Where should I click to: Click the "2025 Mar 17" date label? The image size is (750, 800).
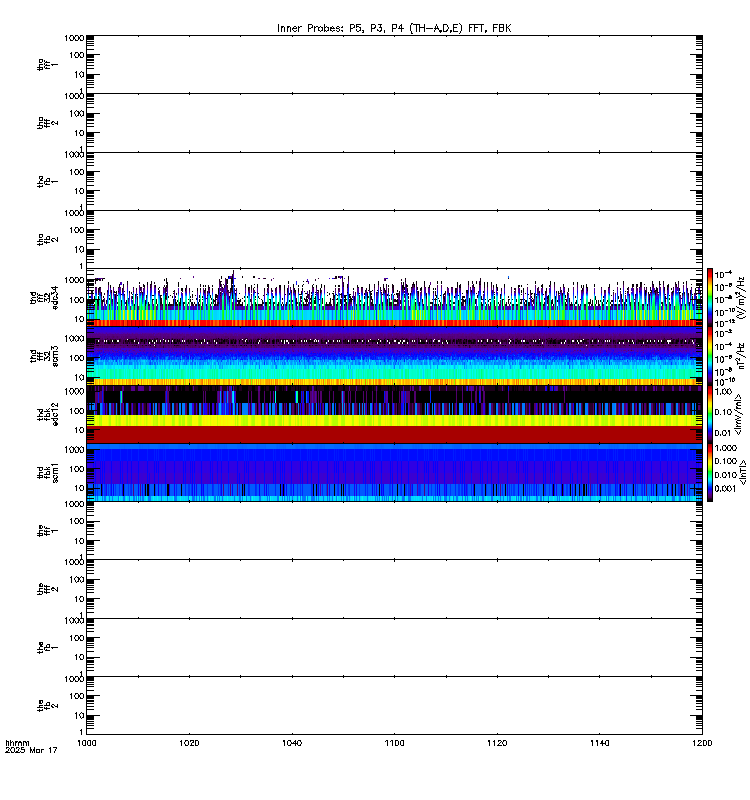[31, 751]
